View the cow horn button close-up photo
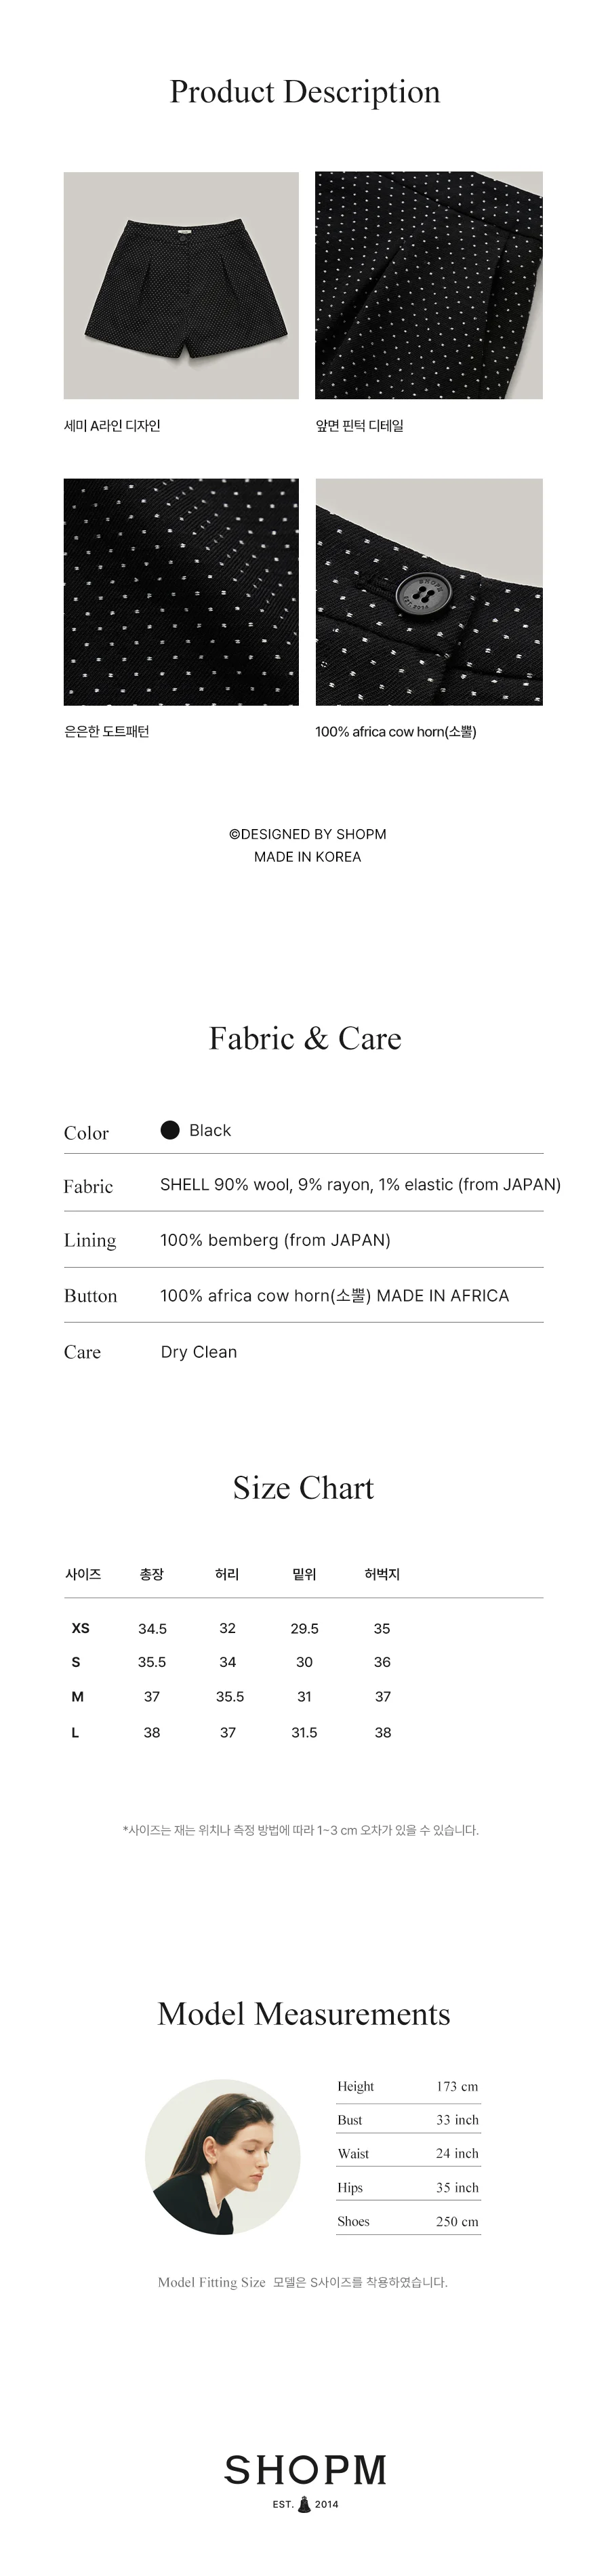The height and width of the screenshot is (2576, 610). [x=429, y=592]
